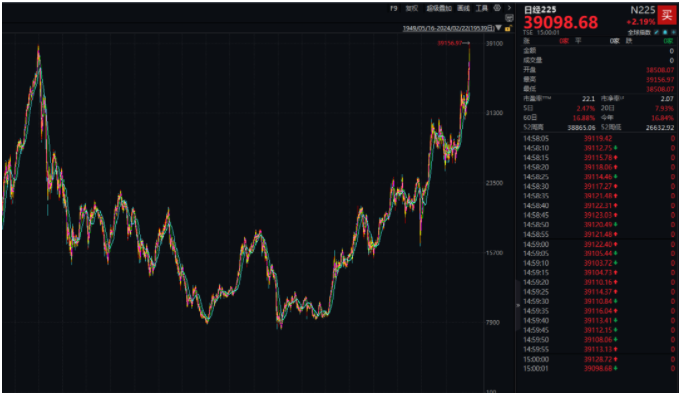Click the 全球指数 label
This screenshot has width=681, height=395.
[639, 33]
